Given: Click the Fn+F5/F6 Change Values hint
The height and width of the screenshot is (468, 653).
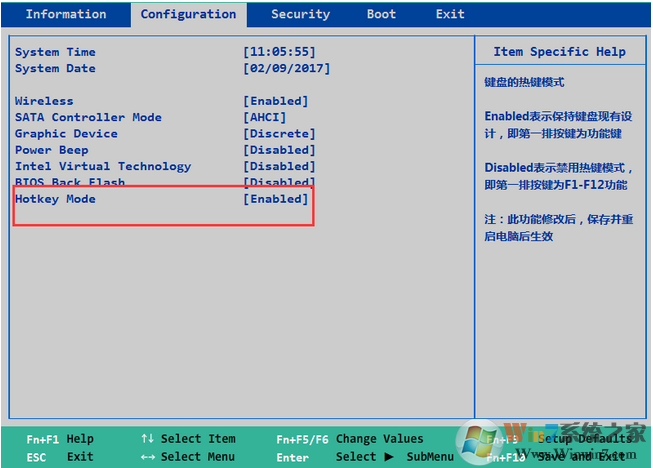Looking at the screenshot, I should [350, 439].
